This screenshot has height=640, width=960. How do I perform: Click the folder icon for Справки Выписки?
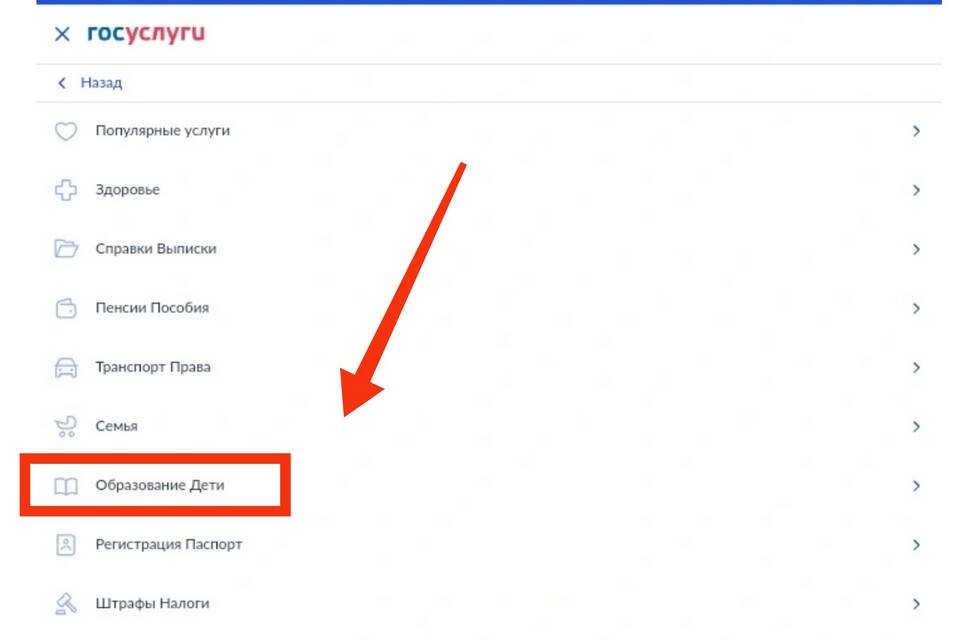click(66, 249)
